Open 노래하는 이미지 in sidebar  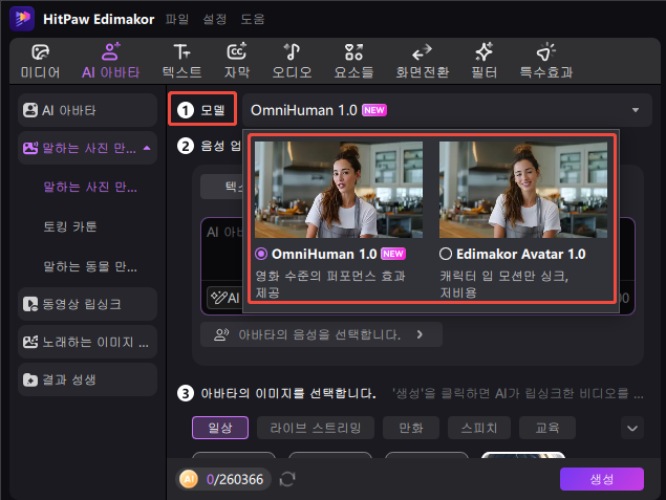click(87, 342)
